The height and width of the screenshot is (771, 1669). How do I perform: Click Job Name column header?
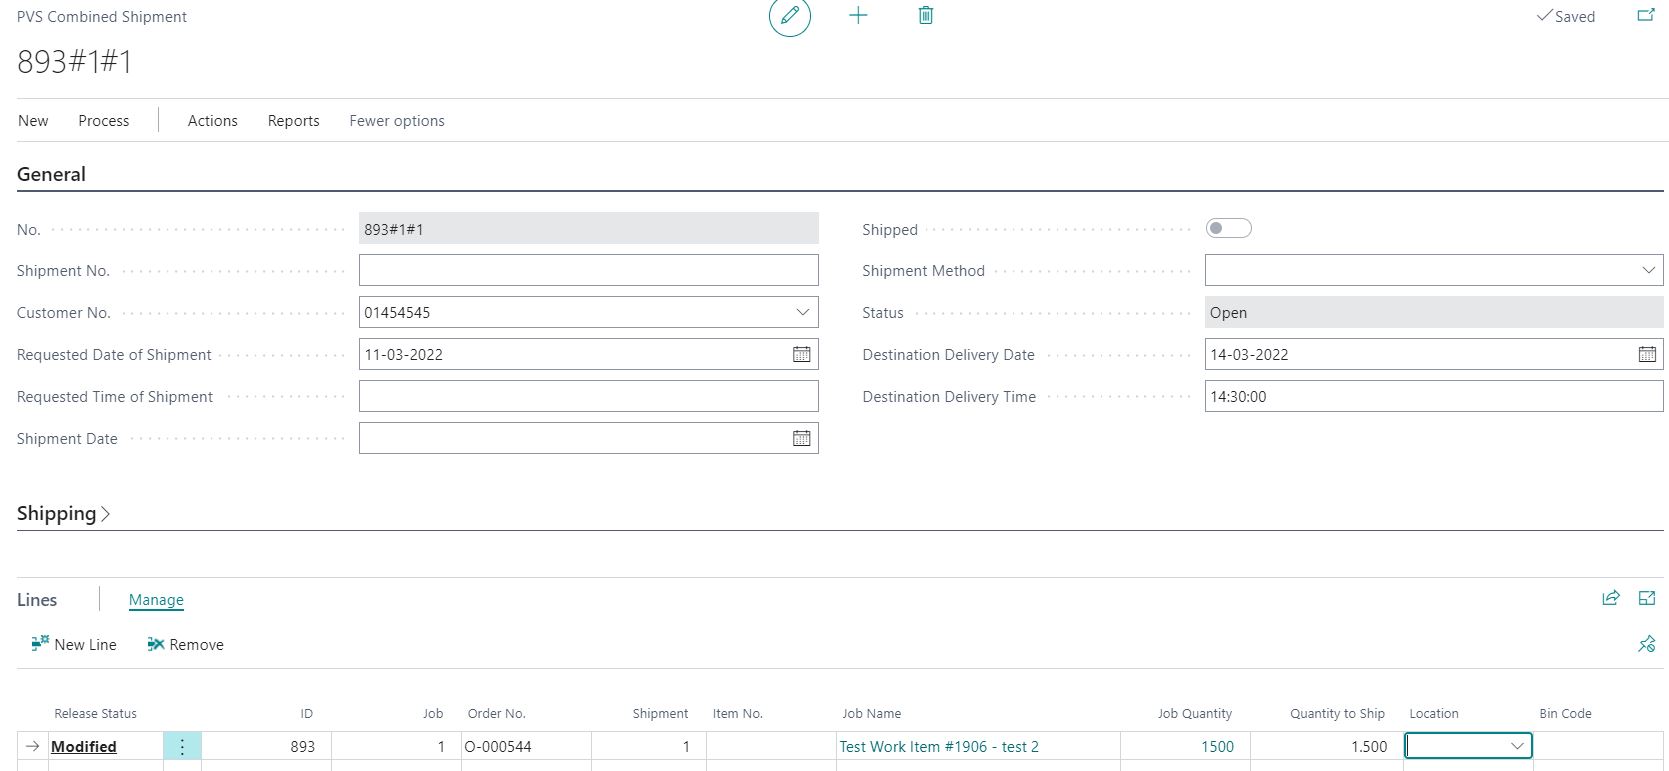[871, 713]
